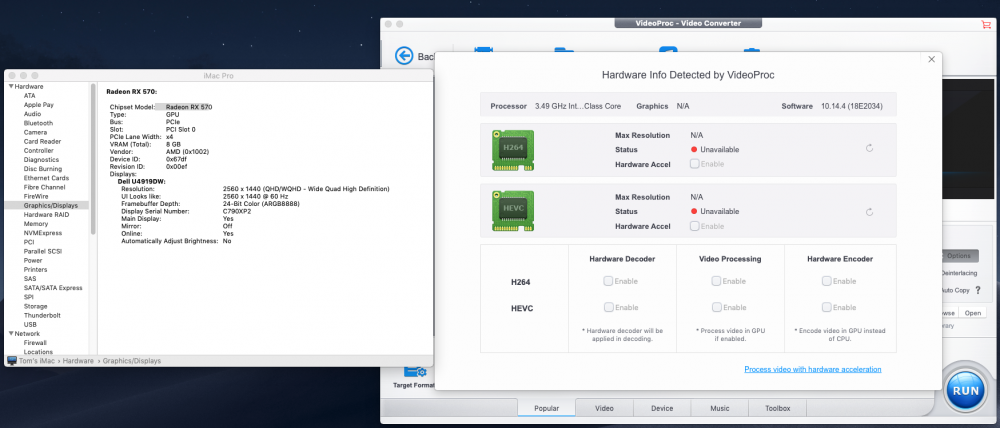This screenshot has height=428, width=1000.
Task: Select Memory in the sidebar
Action: 36,224
